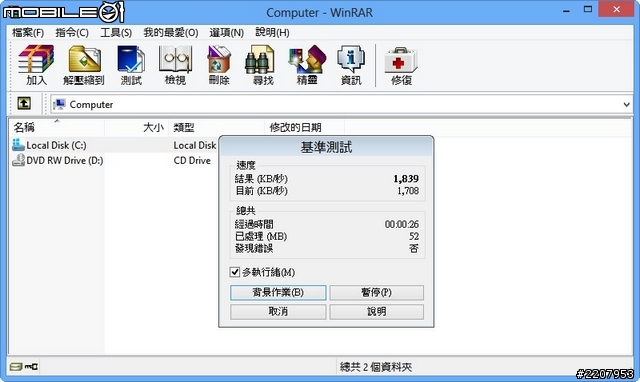Click the 刪除 (Delete) toolbar icon
Image resolution: width=640 pixels, height=382 pixels.
pyautogui.click(x=219, y=65)
